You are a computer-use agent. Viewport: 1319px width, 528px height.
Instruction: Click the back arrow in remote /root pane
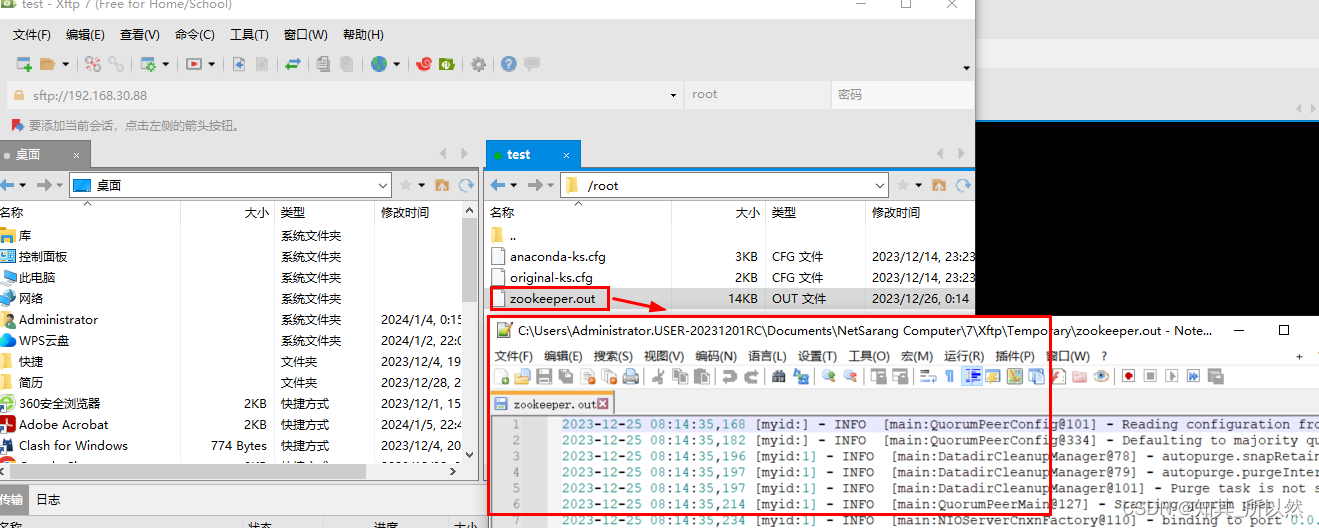[x=497, y=185]
